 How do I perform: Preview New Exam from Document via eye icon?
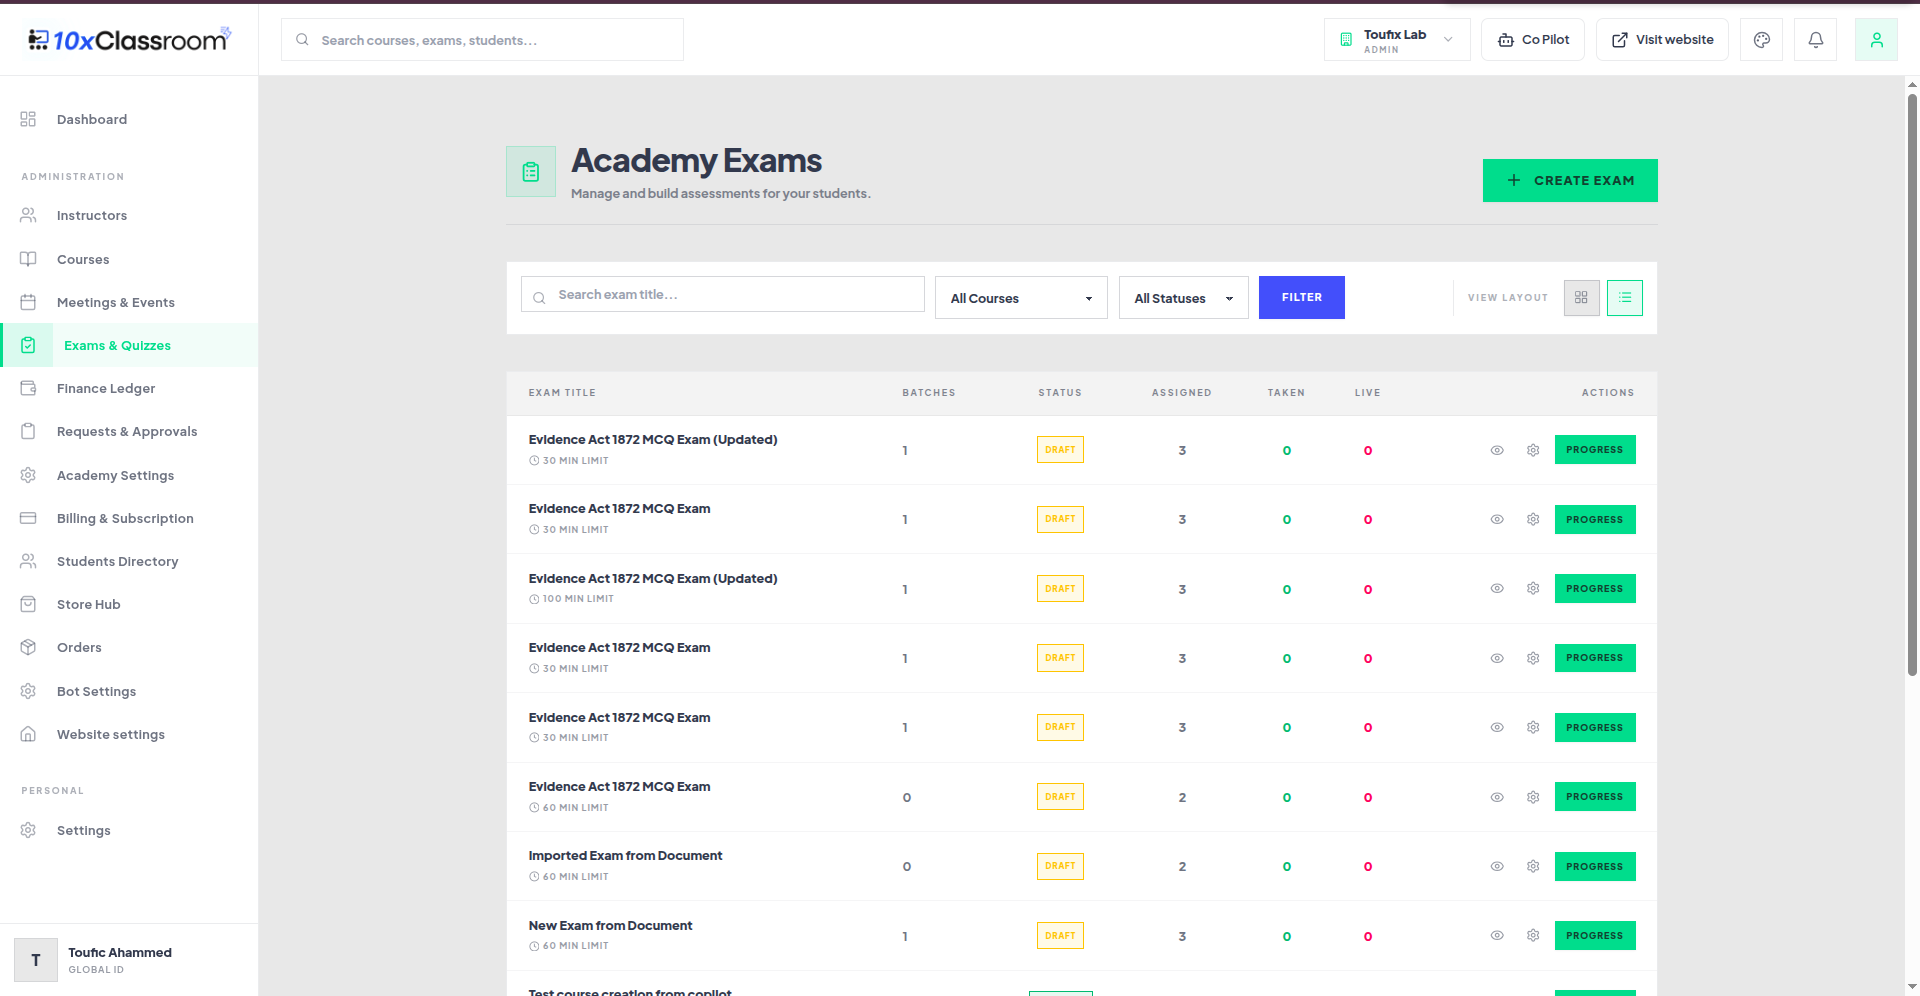(1497, 935)
